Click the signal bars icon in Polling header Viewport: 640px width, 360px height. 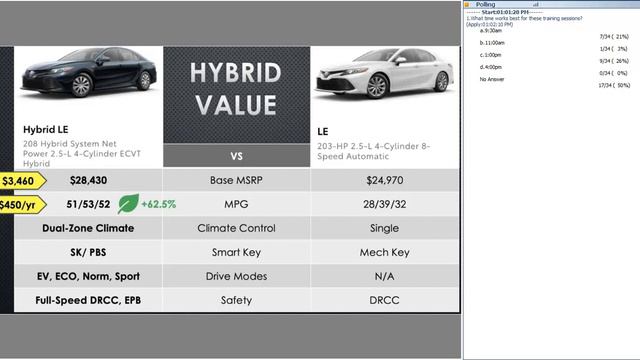click(x=536, y=4)
